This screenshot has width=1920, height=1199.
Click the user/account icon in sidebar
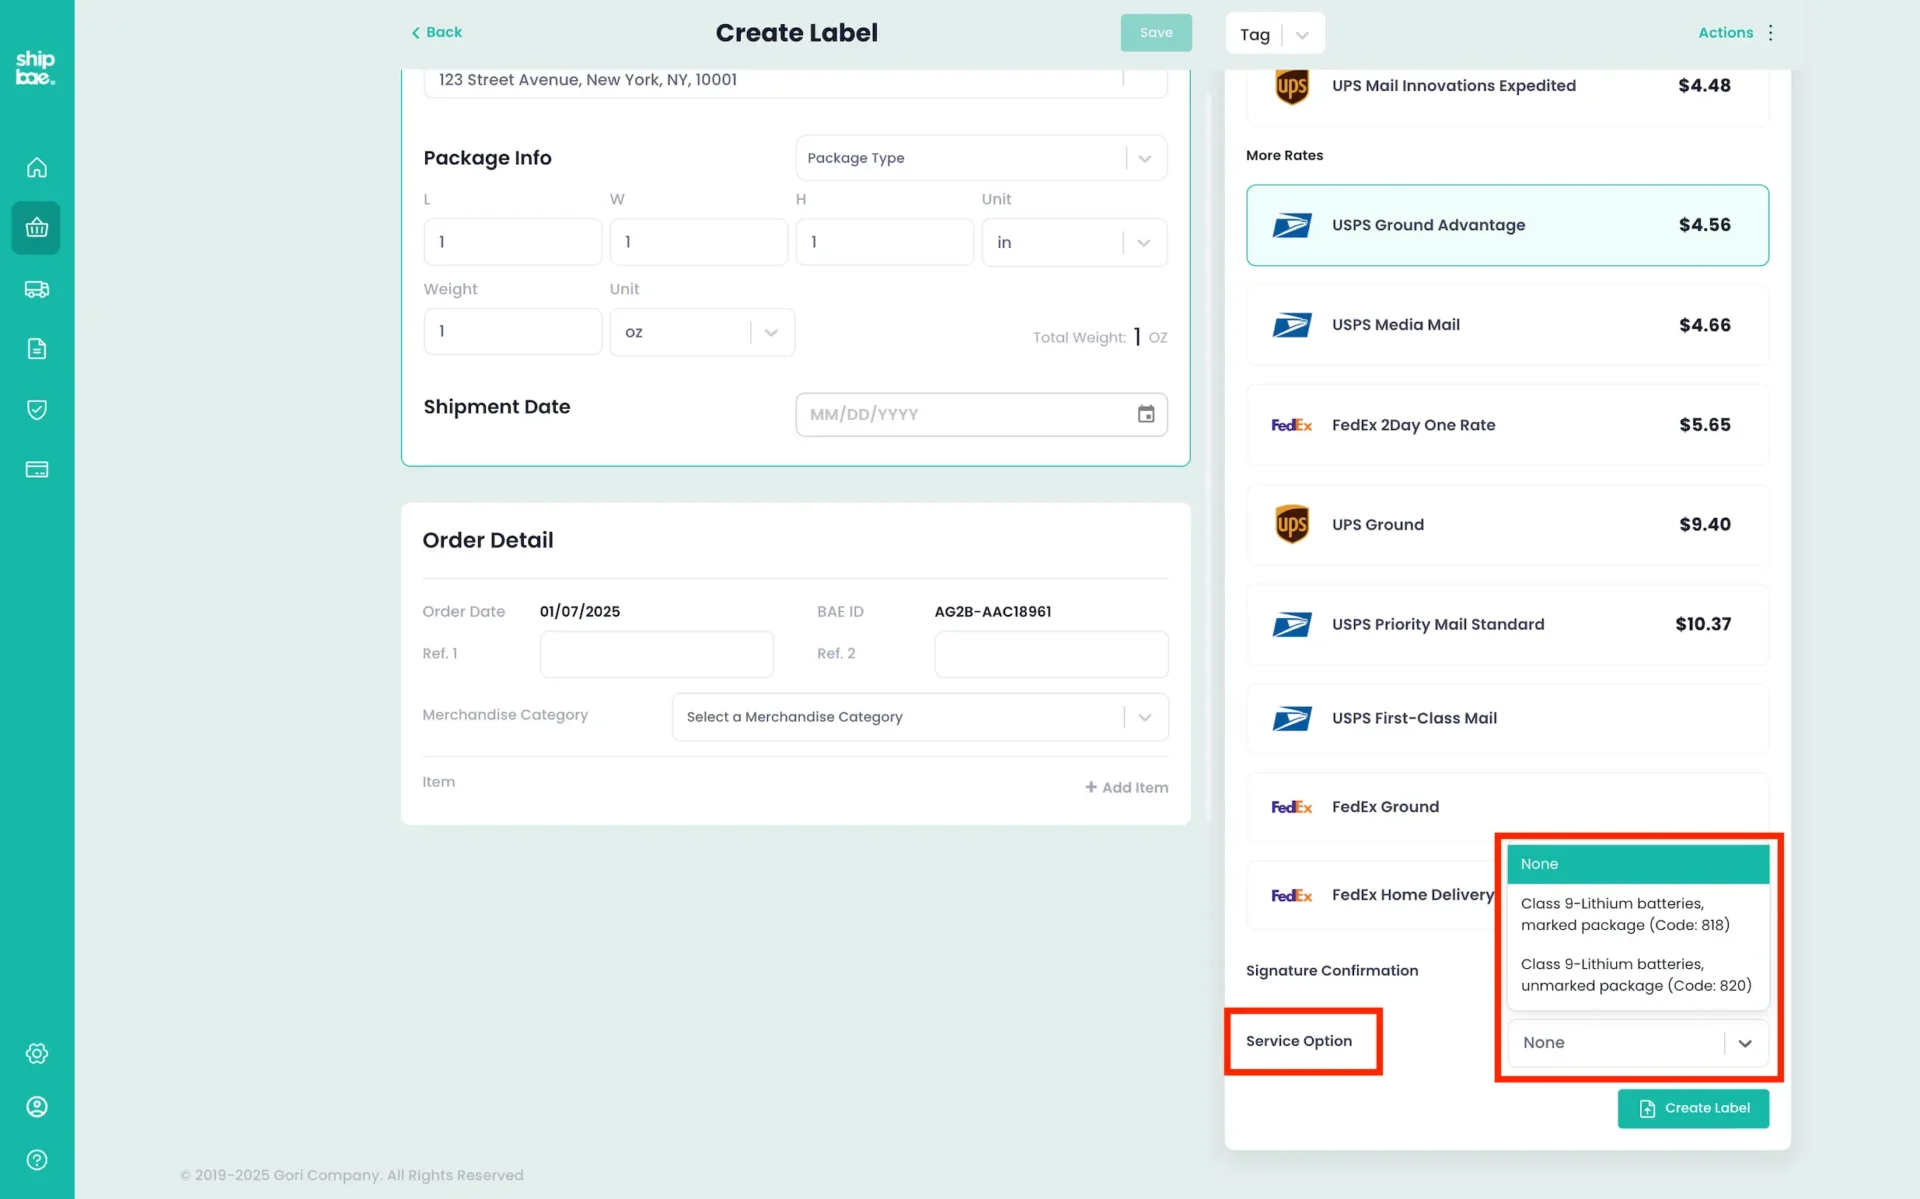pyautogui.click(x=37, y=1106)
